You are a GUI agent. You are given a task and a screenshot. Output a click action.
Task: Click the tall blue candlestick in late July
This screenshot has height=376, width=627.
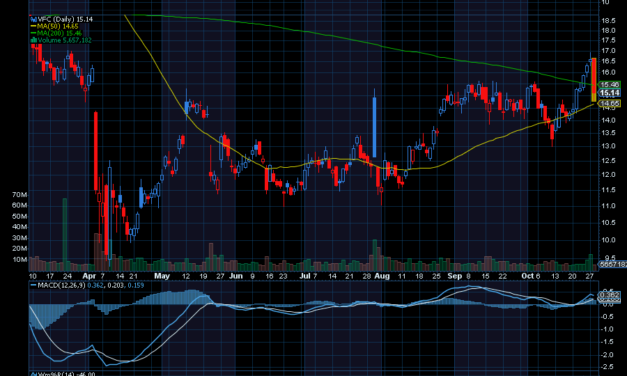(x=375, y=127)
